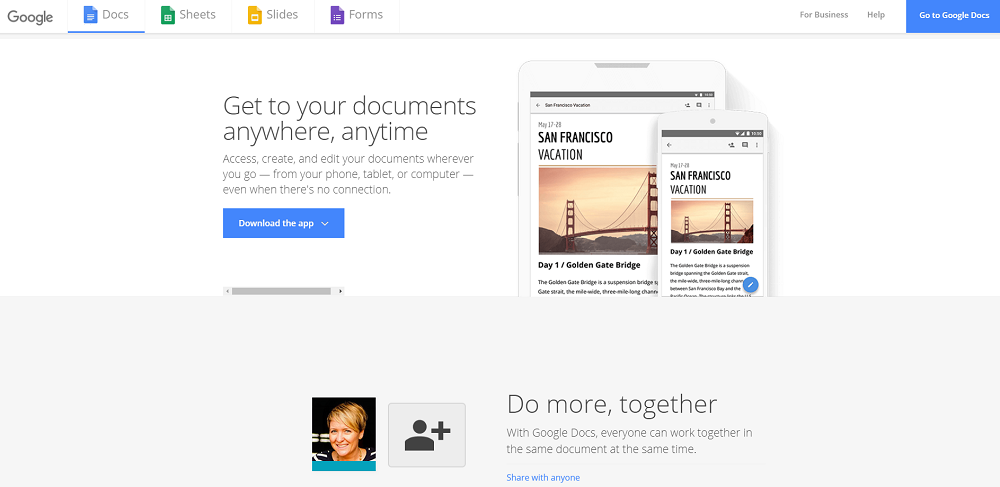Click the add-person icon in tablet toolbar

click(688, 105)
